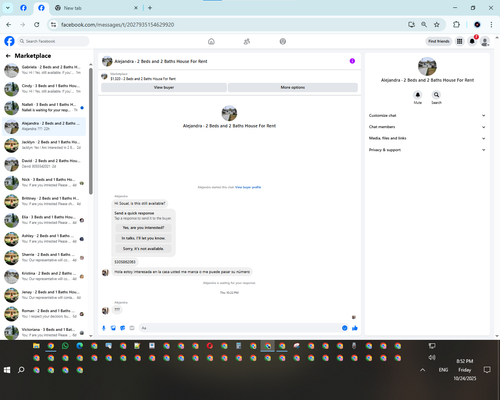This screenshot has width=500, height=400.
Task: Click the conversation list scrollbar
Action: [91, 131]
